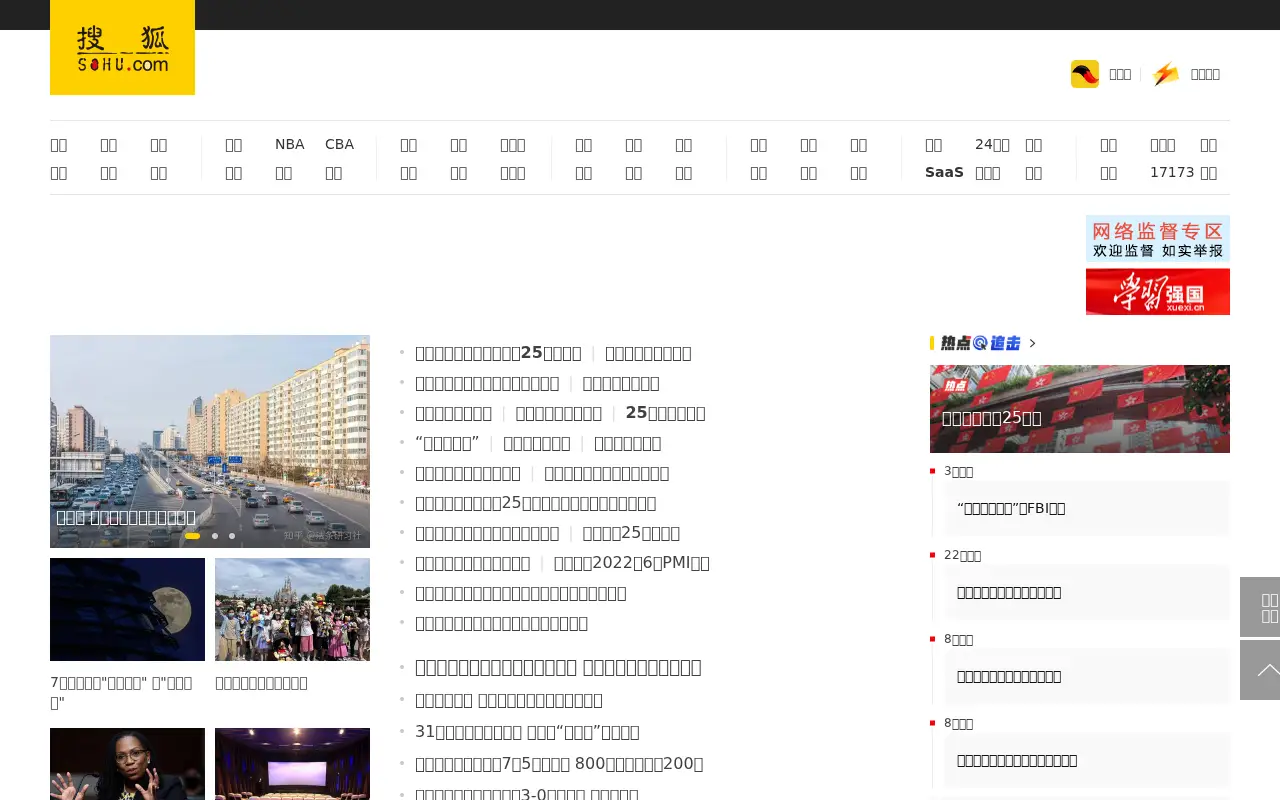Image resolution: width=1280 pixels, height=800 pixels.
Task: Open the red 学习强国 xuexi.cn banner
Action: tap(1158, 291)
